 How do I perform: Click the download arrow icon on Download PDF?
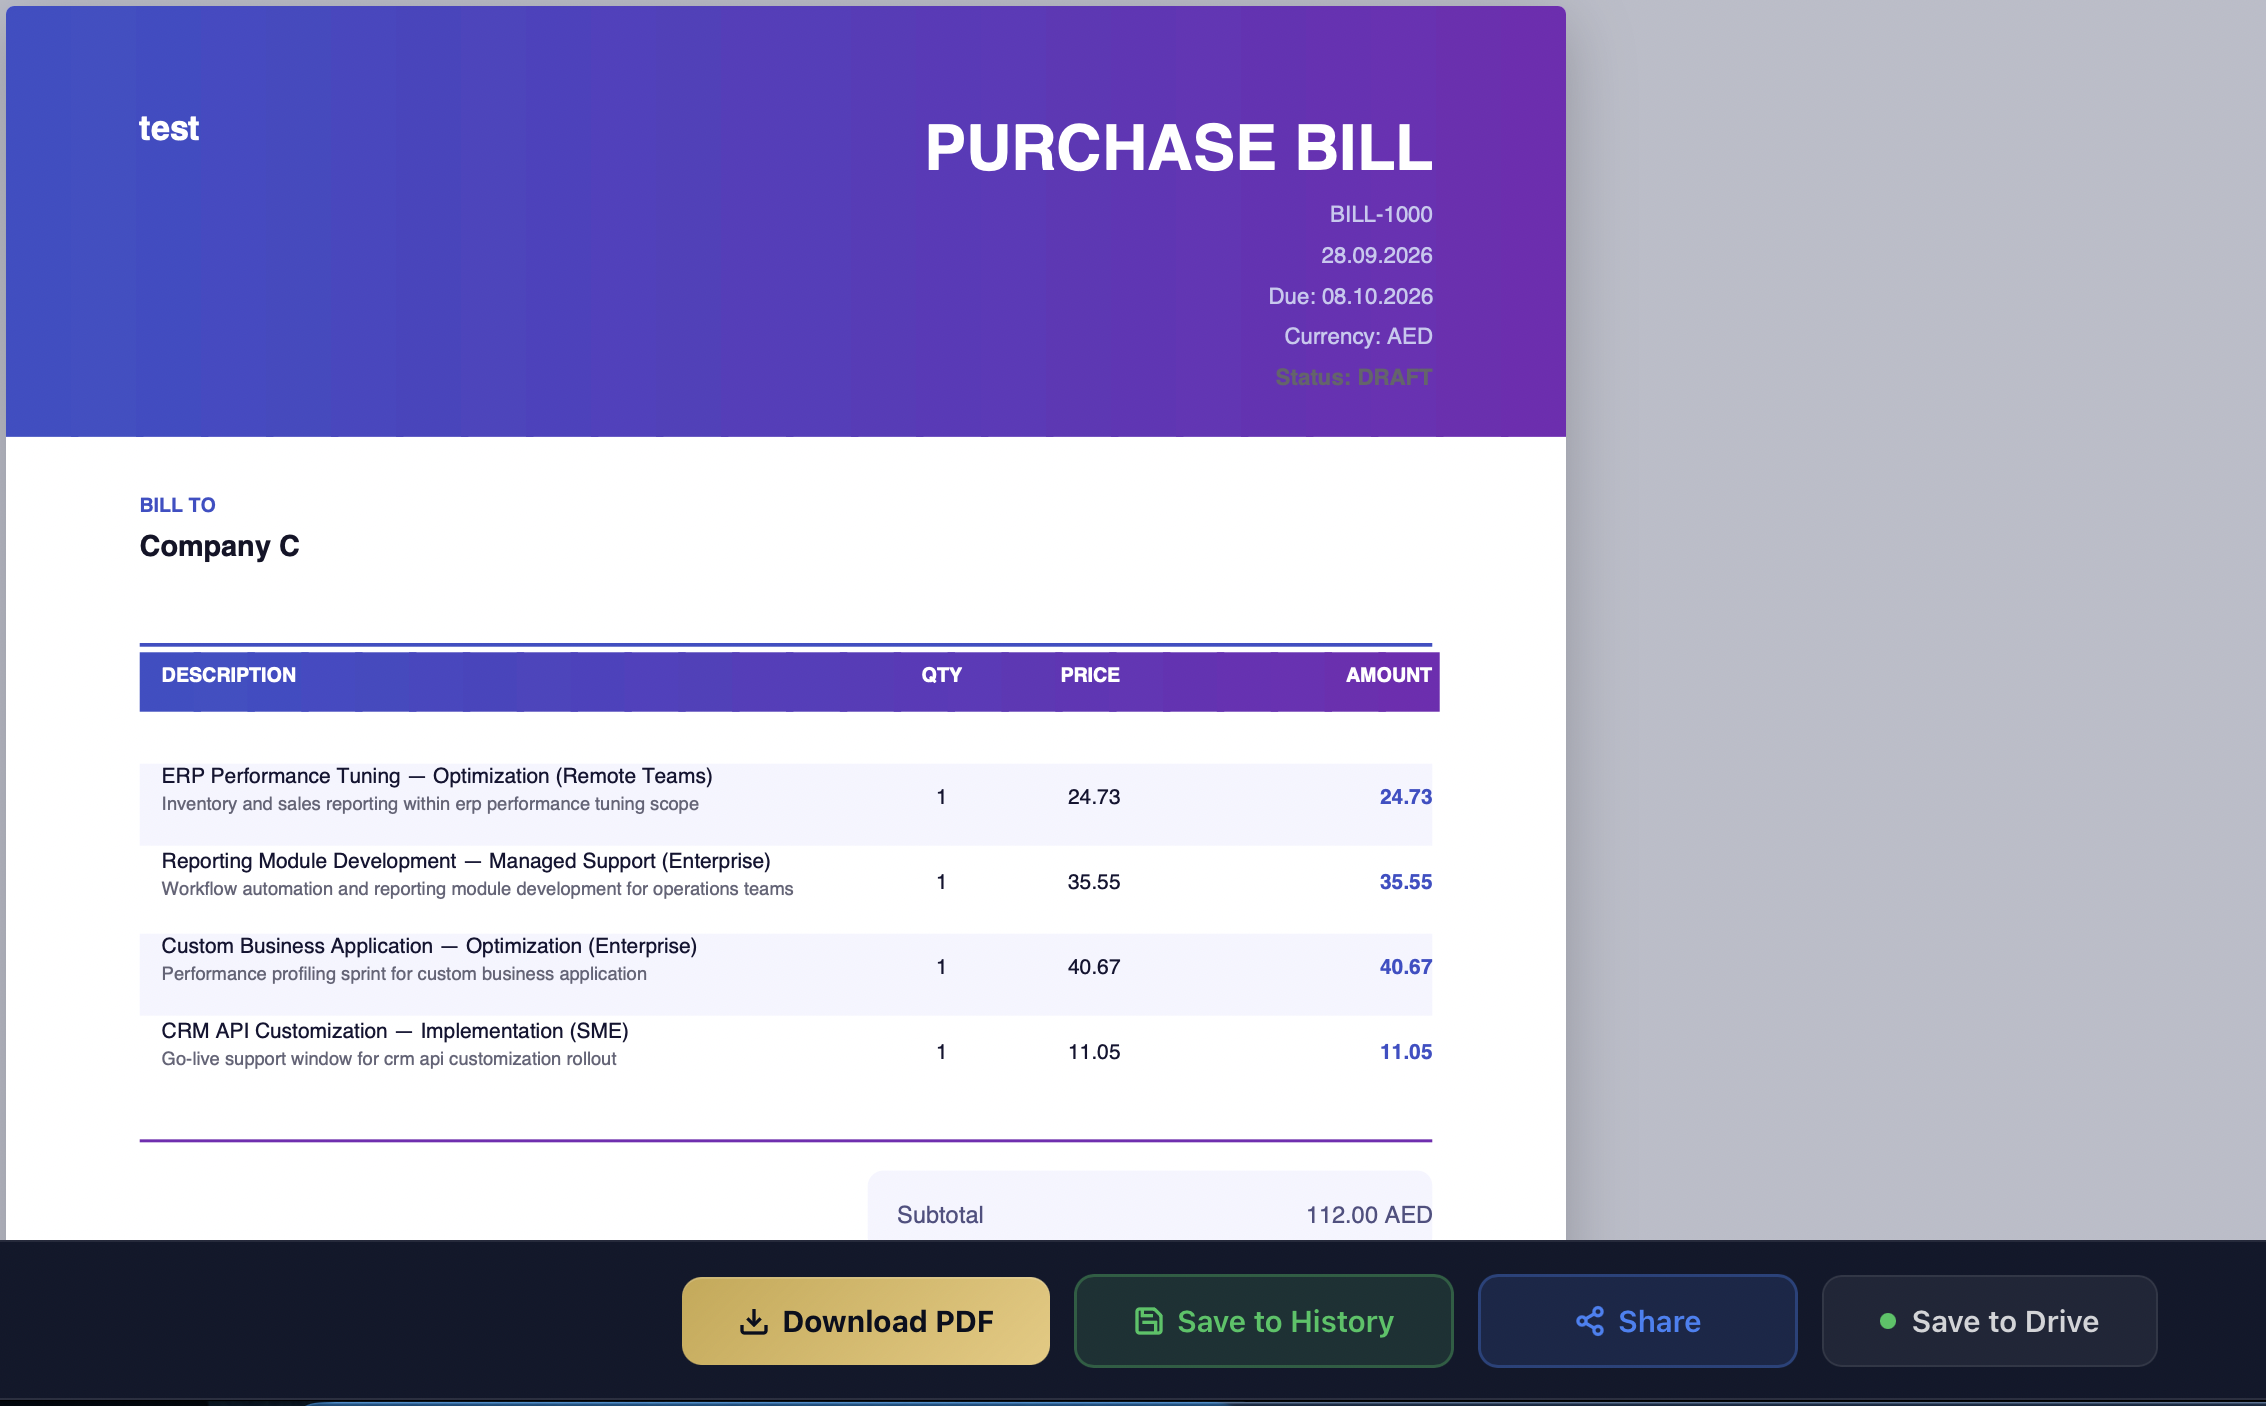click(x=753, y=1322)
